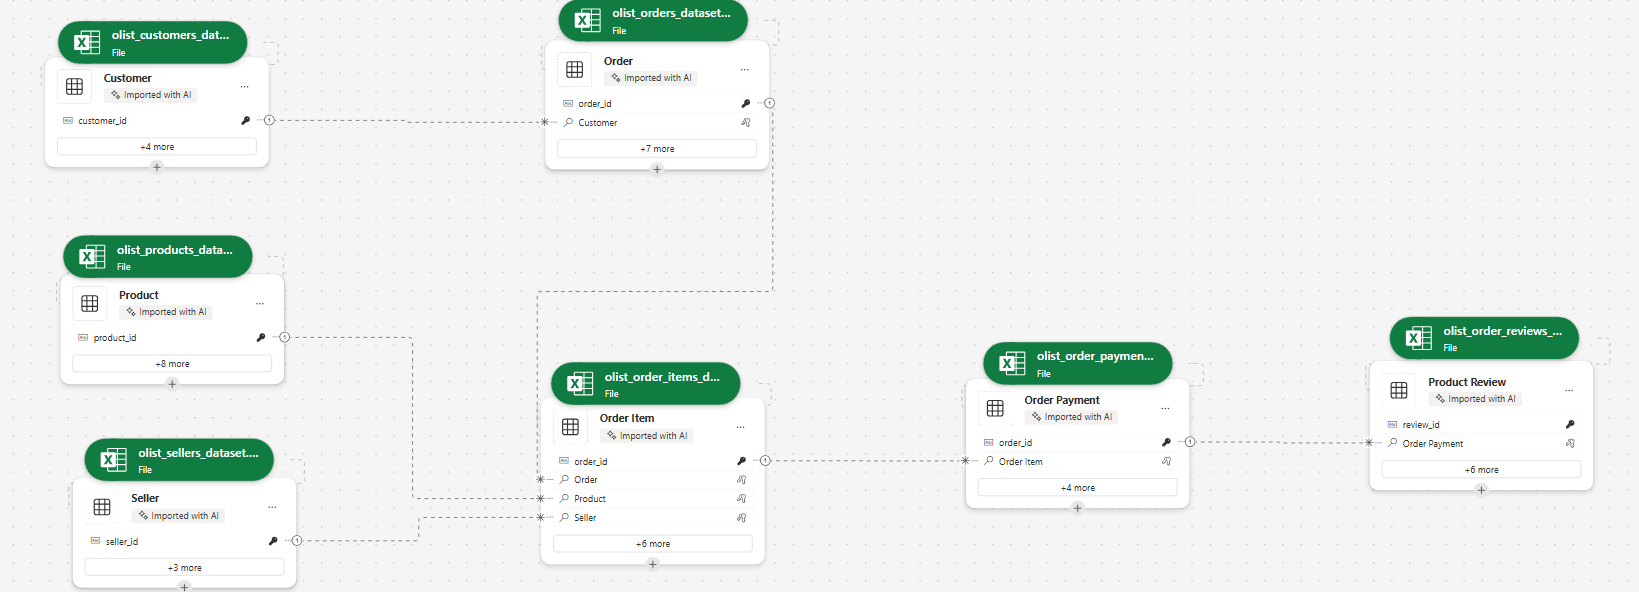Select the Product Review table grid icon

pyautogui.click(x=1399, y=390)
